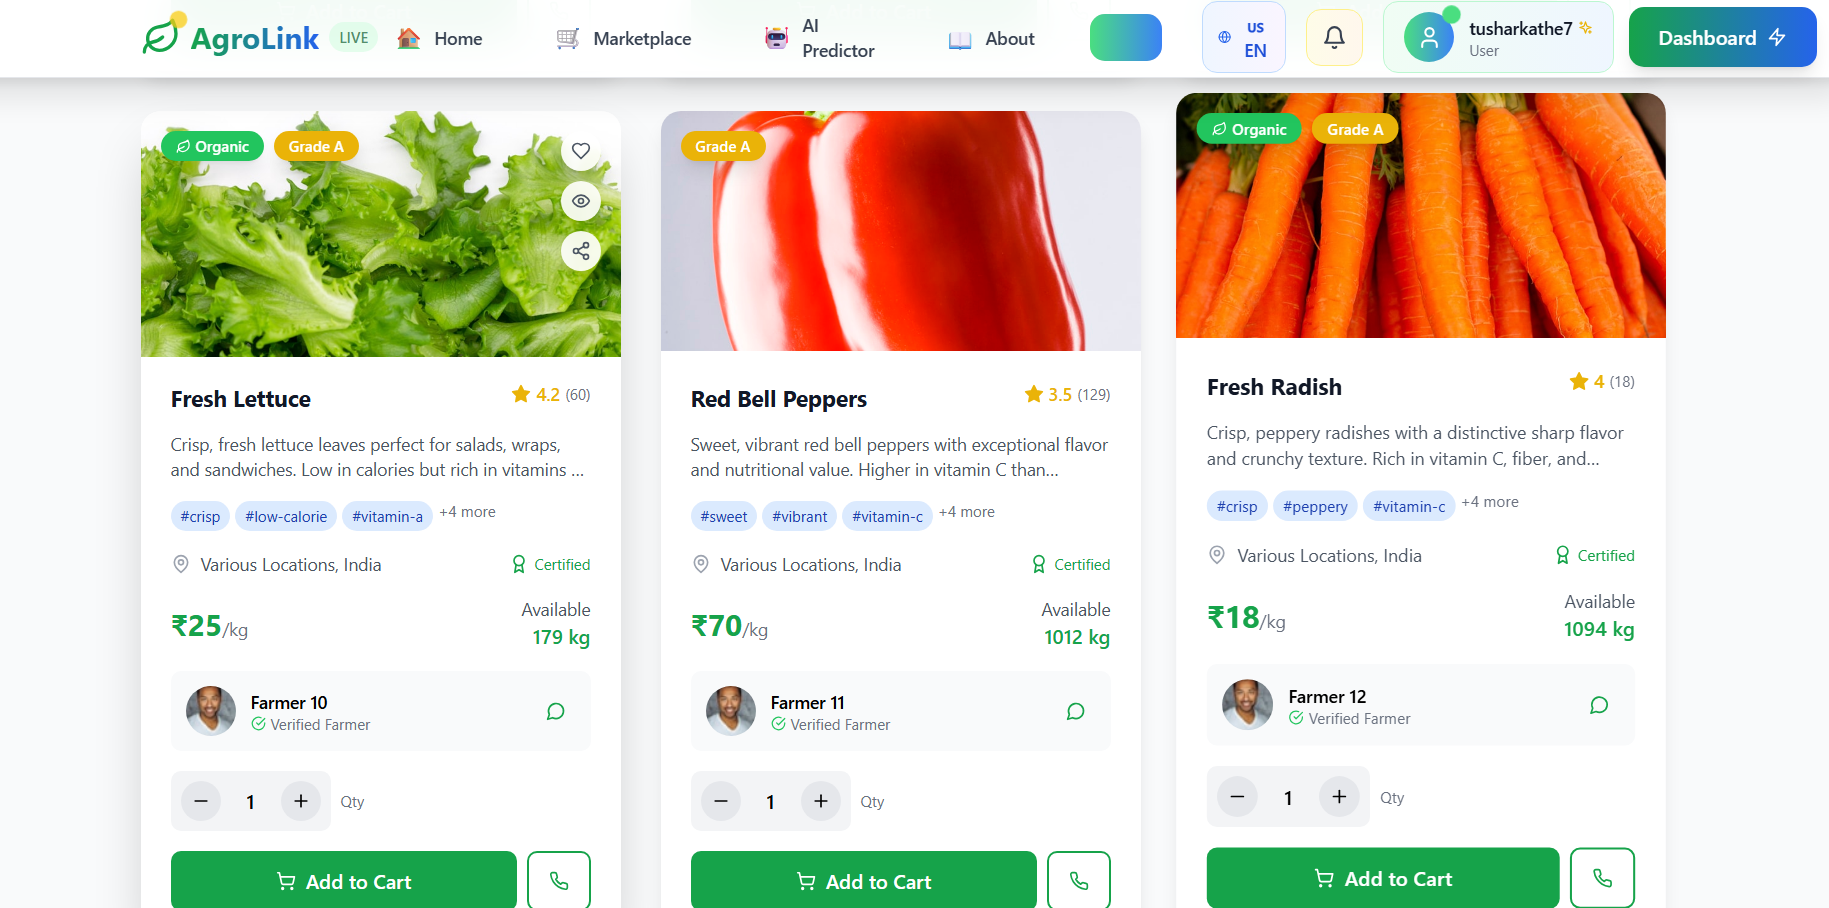
Task: Open the tusharkathe7 user profile menu
Action: [x=1498, y=38]
